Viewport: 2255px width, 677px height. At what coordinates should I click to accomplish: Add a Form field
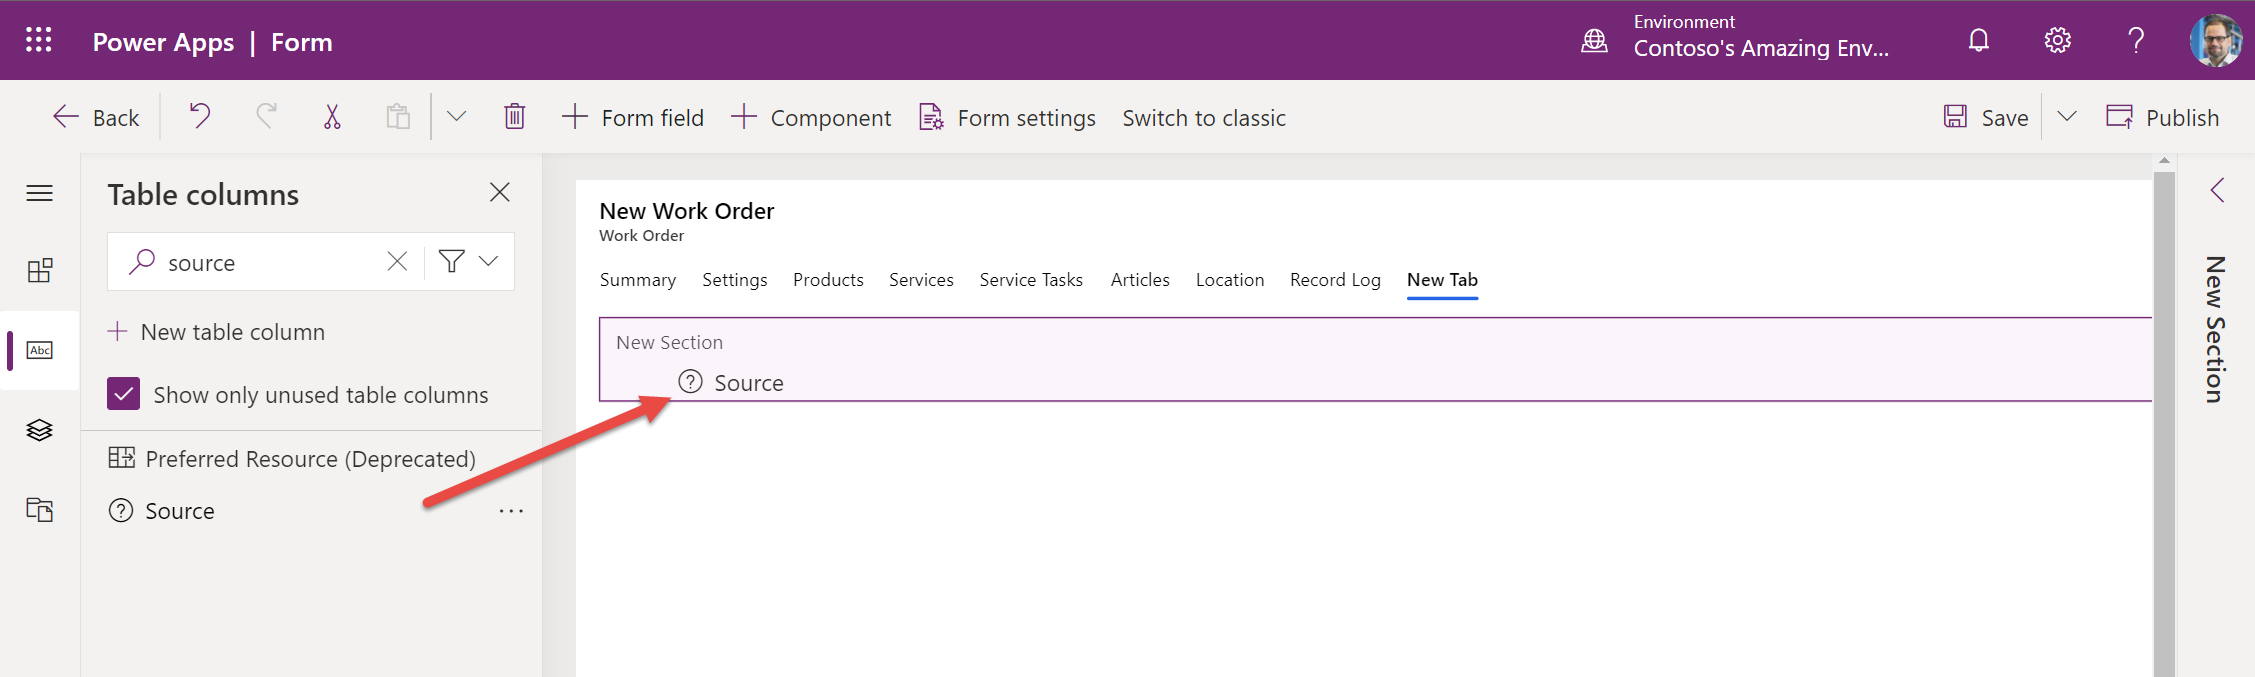coord(633,118)
